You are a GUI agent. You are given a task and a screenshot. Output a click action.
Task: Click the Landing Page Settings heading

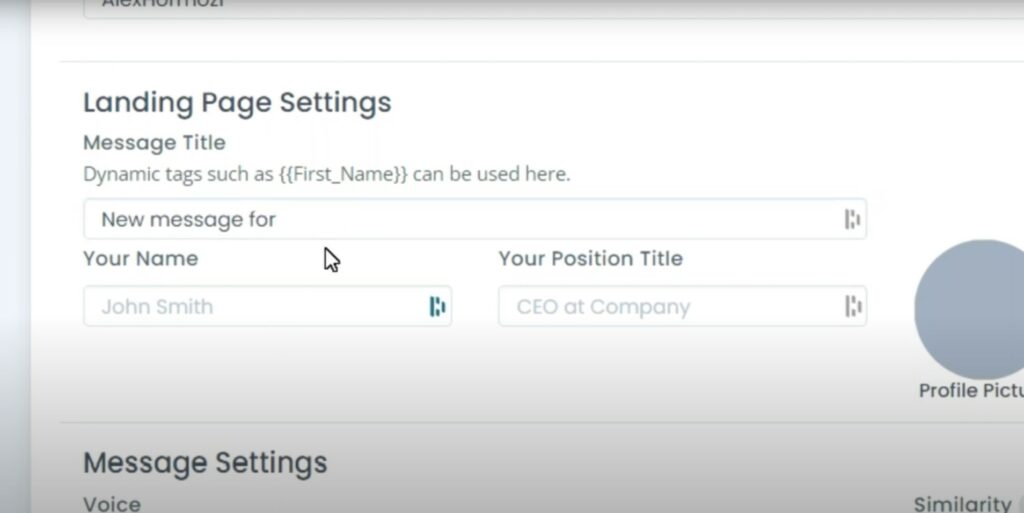237,103
